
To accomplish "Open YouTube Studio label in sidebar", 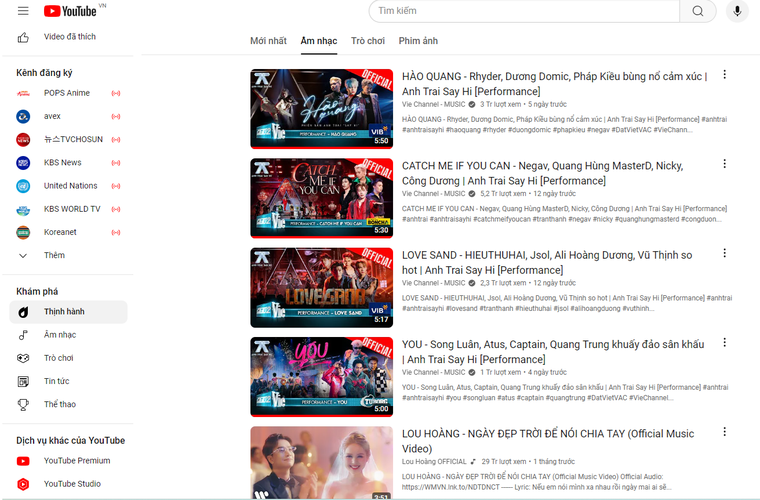I will (x=72, y=484).
